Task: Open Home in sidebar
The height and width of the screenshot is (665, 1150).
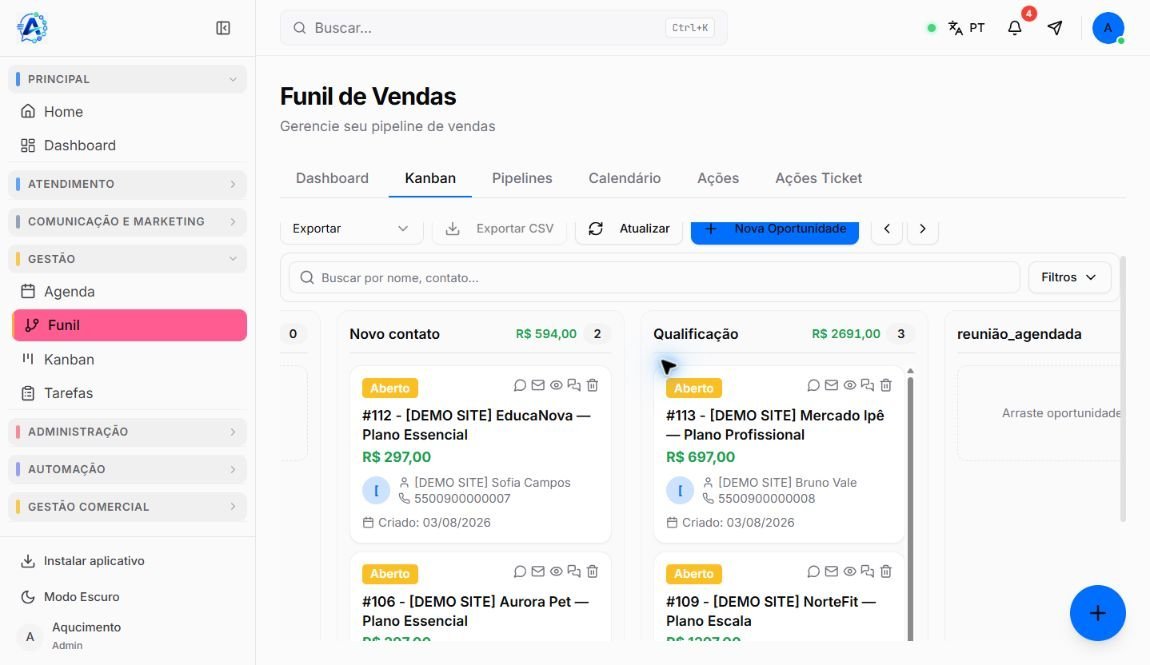Action: 129,111
